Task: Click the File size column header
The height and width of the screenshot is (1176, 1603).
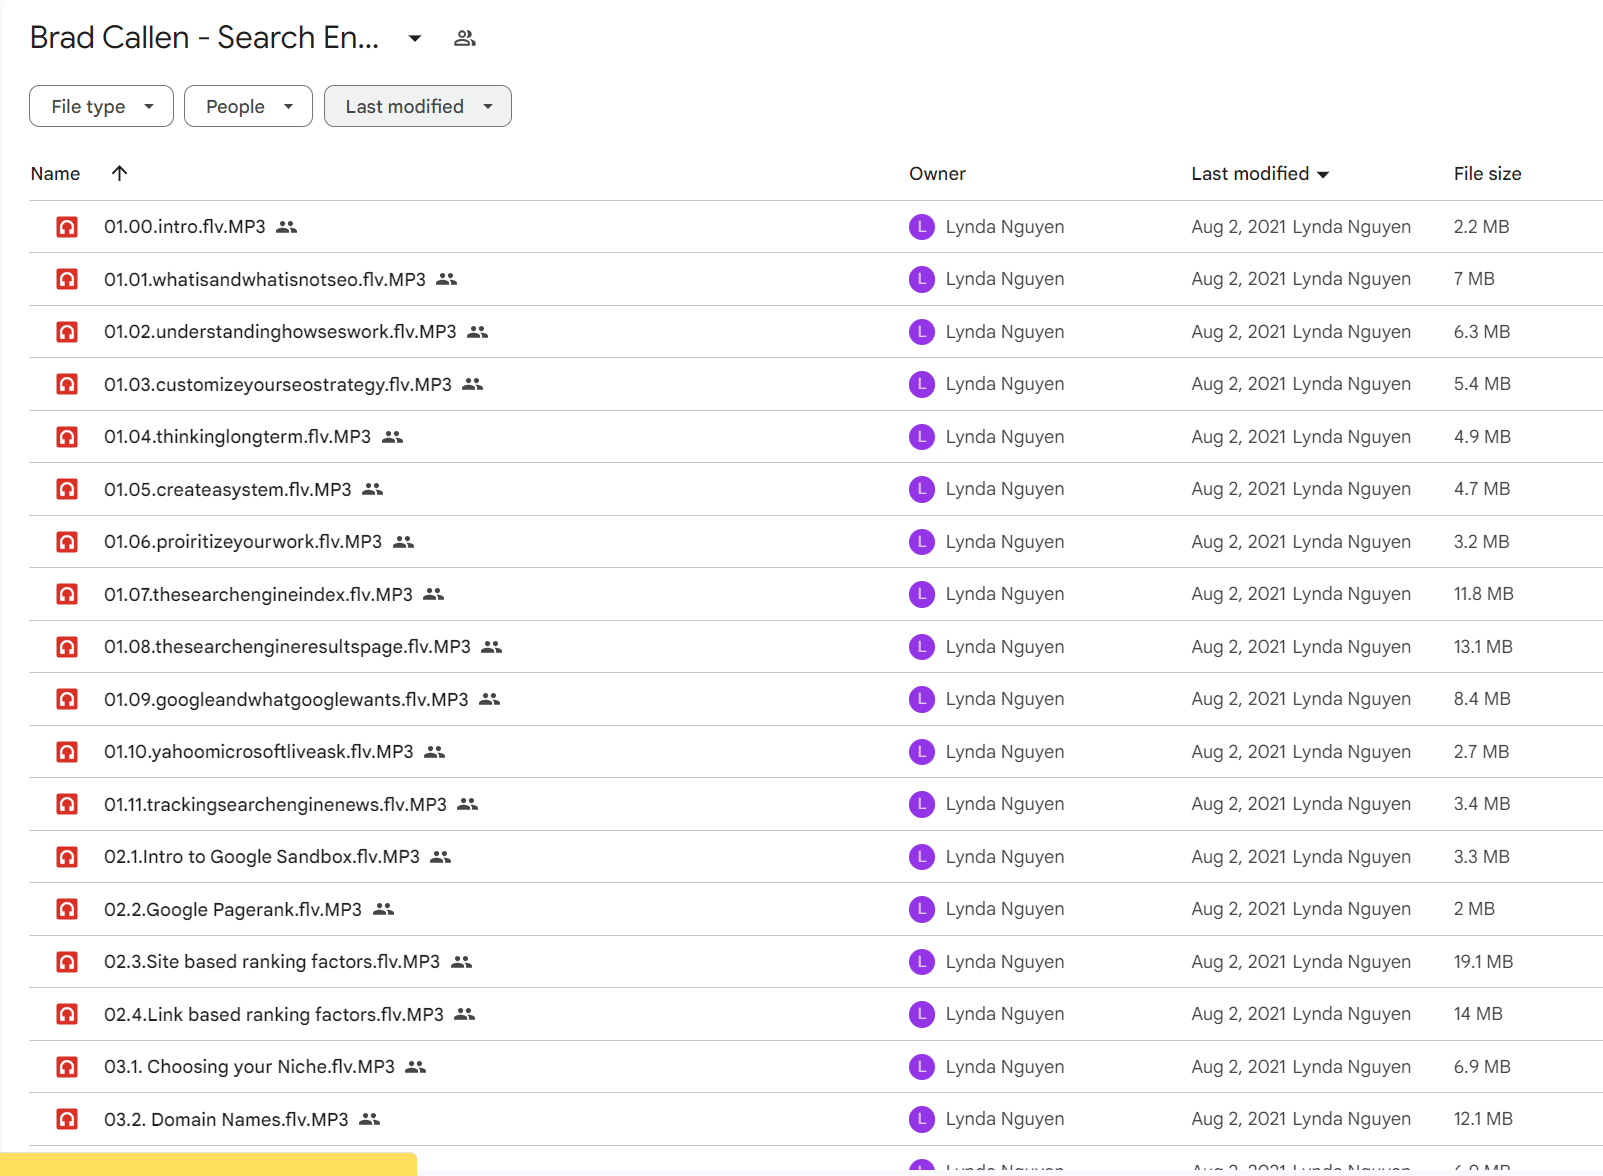Action: [1487, 174]
